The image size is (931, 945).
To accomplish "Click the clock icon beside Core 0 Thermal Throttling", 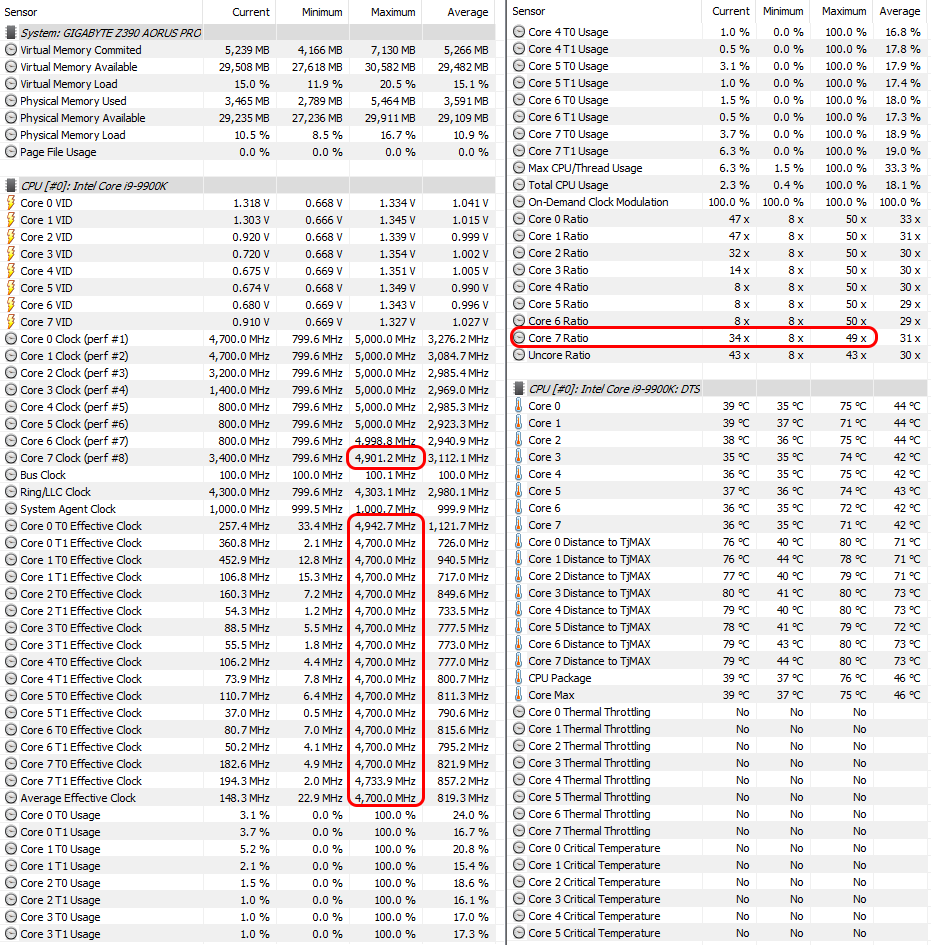I will 518,712.
